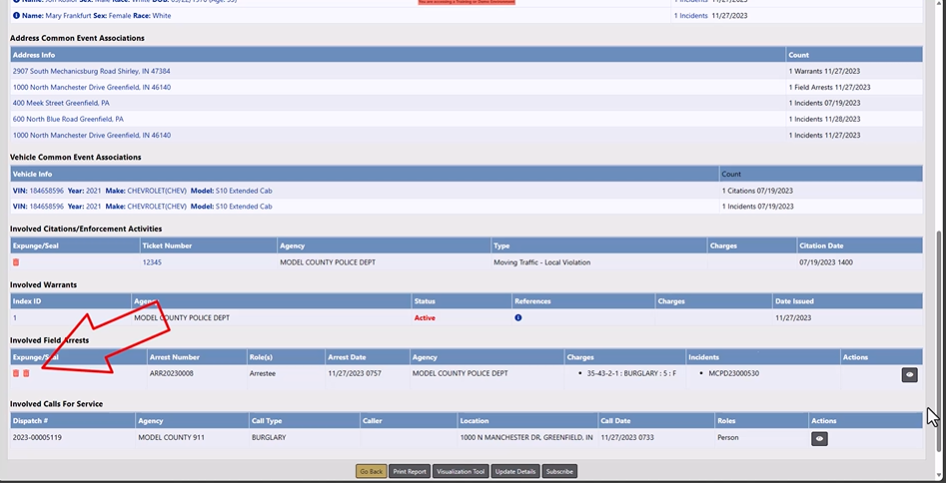
Task: Open the 600 North Blue Road address
Action: point(68,119)
